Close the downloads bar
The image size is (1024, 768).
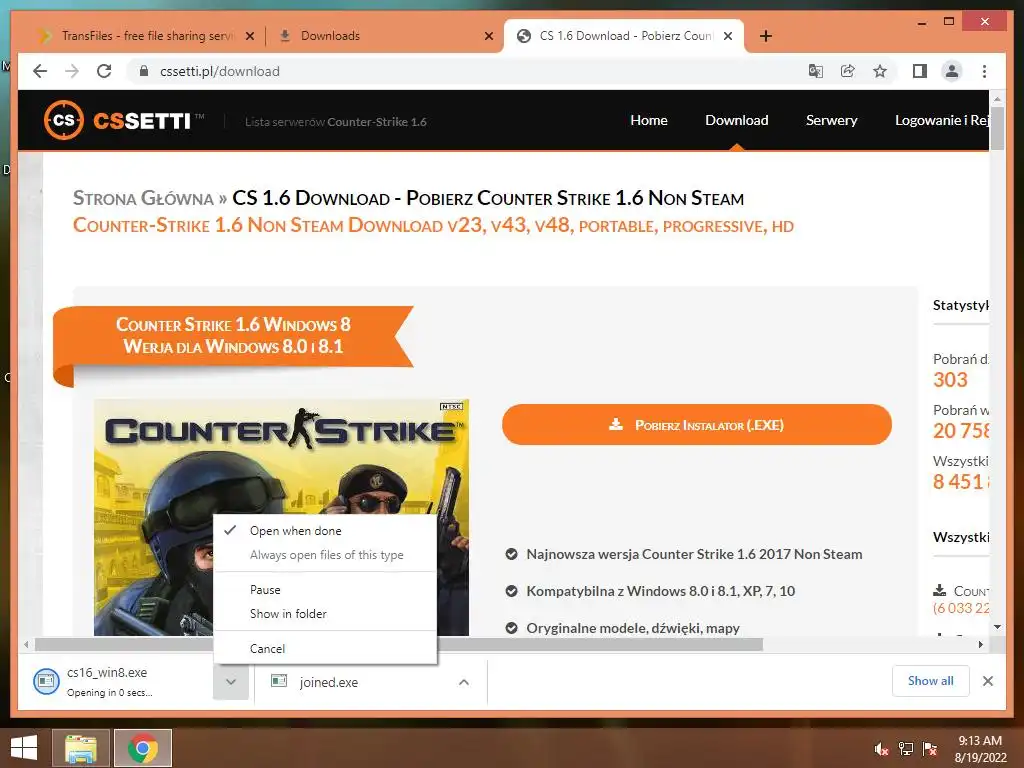click(987, 681)
